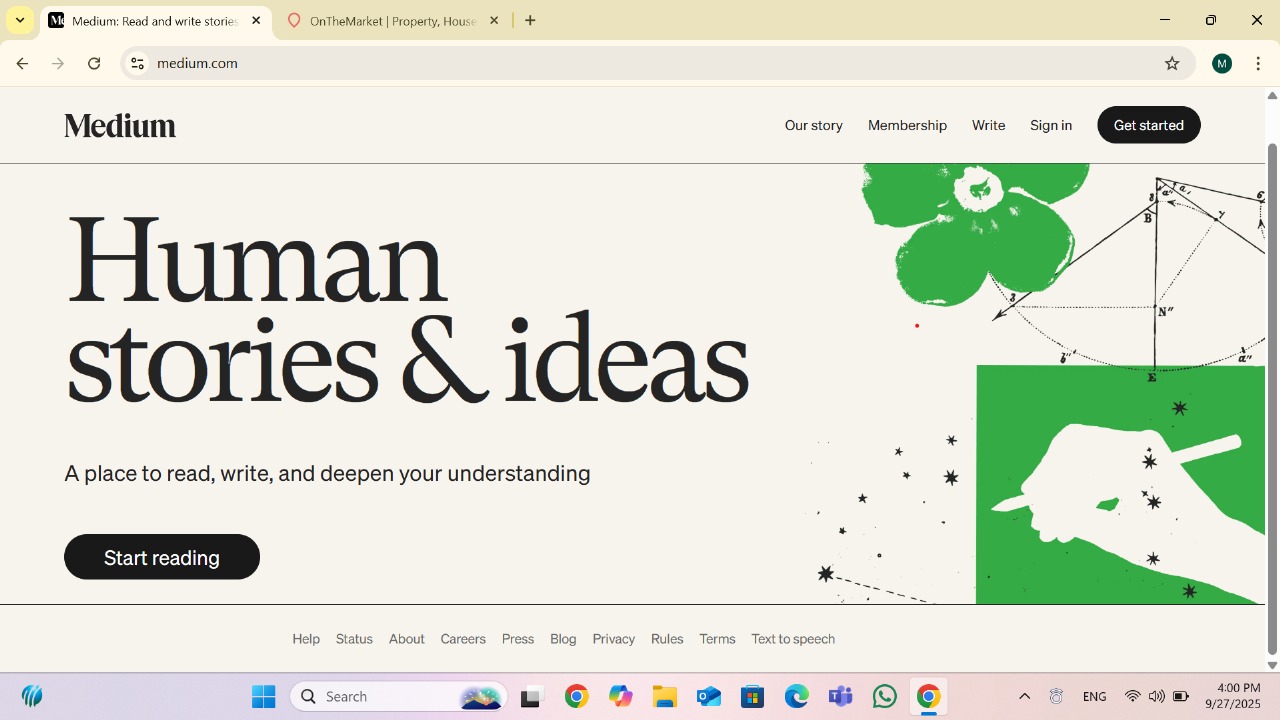
Task: View site information icon in address bar
Action: pyautogui.click(x=138, y=63)
